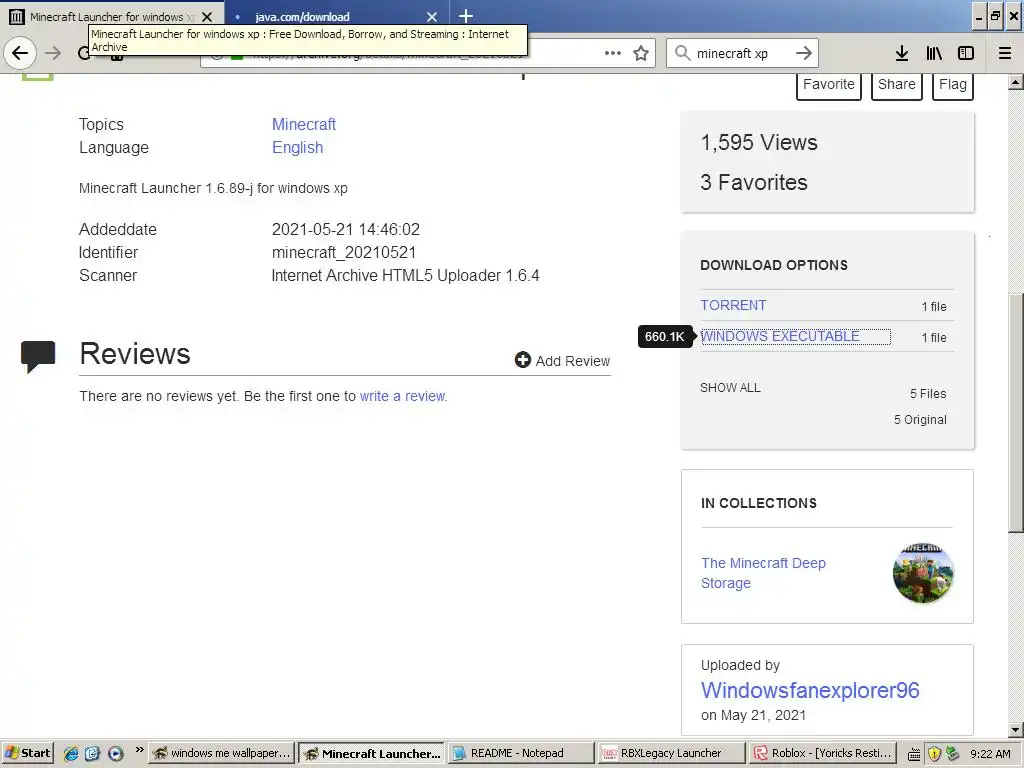Download the WINDOWS EXECUTABLE file
Viewport: 1024px width, 768px height.
(780, 336)
